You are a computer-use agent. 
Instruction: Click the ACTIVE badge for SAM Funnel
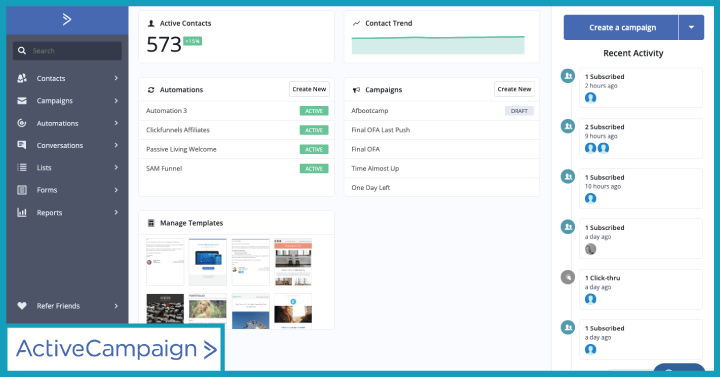coord(314,169)
